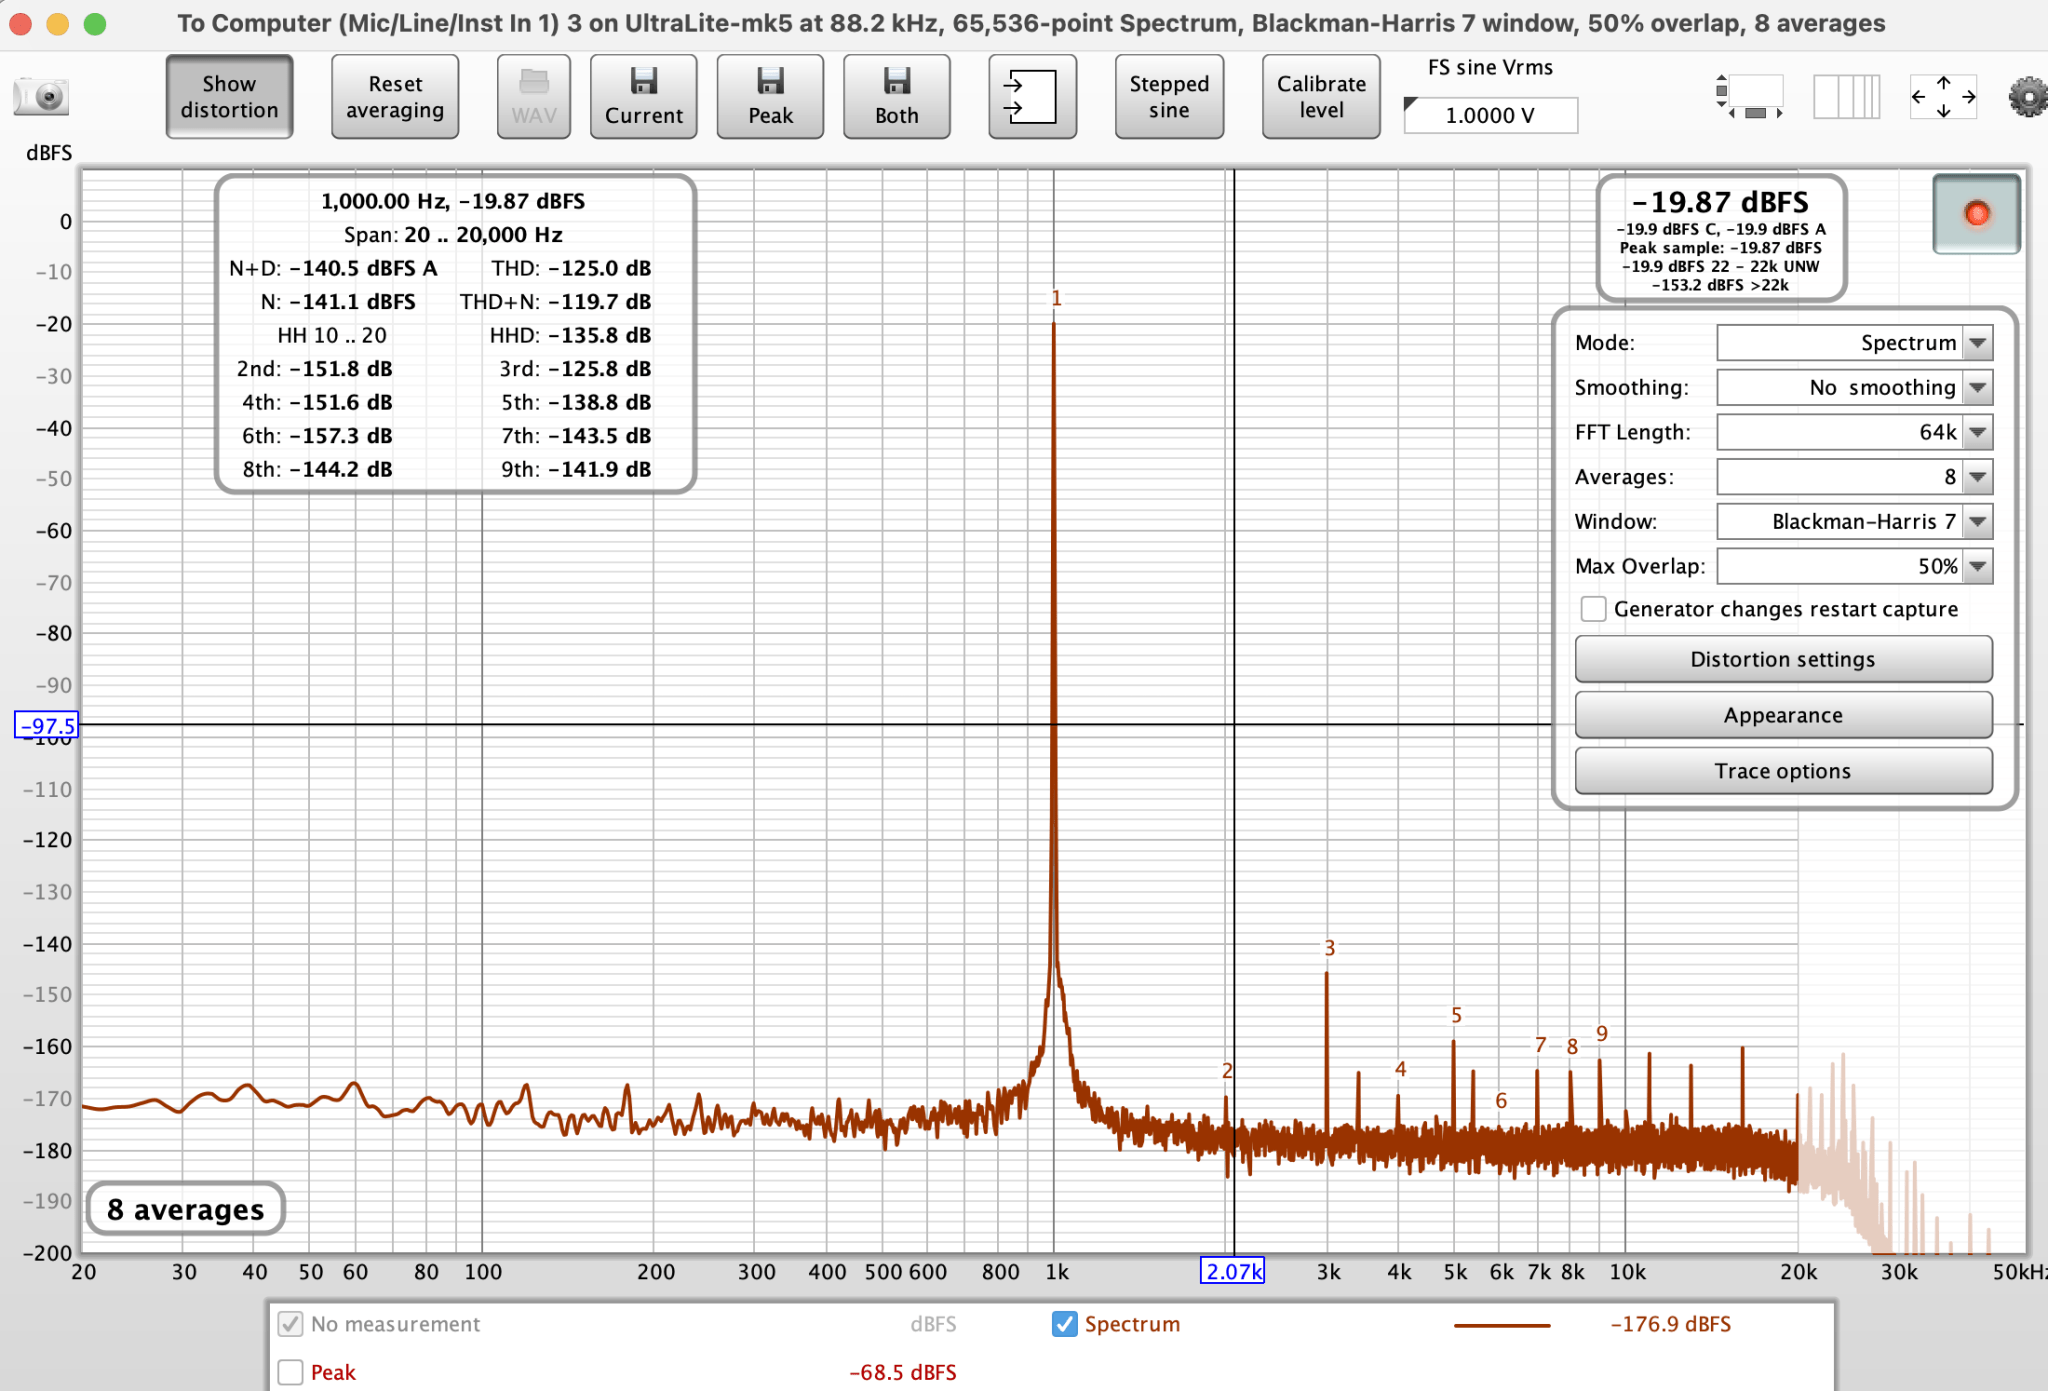Click the THD+N: -119.7 dB value
Viewport: 2048px width, 1391px height.
[x=555, y=302]
